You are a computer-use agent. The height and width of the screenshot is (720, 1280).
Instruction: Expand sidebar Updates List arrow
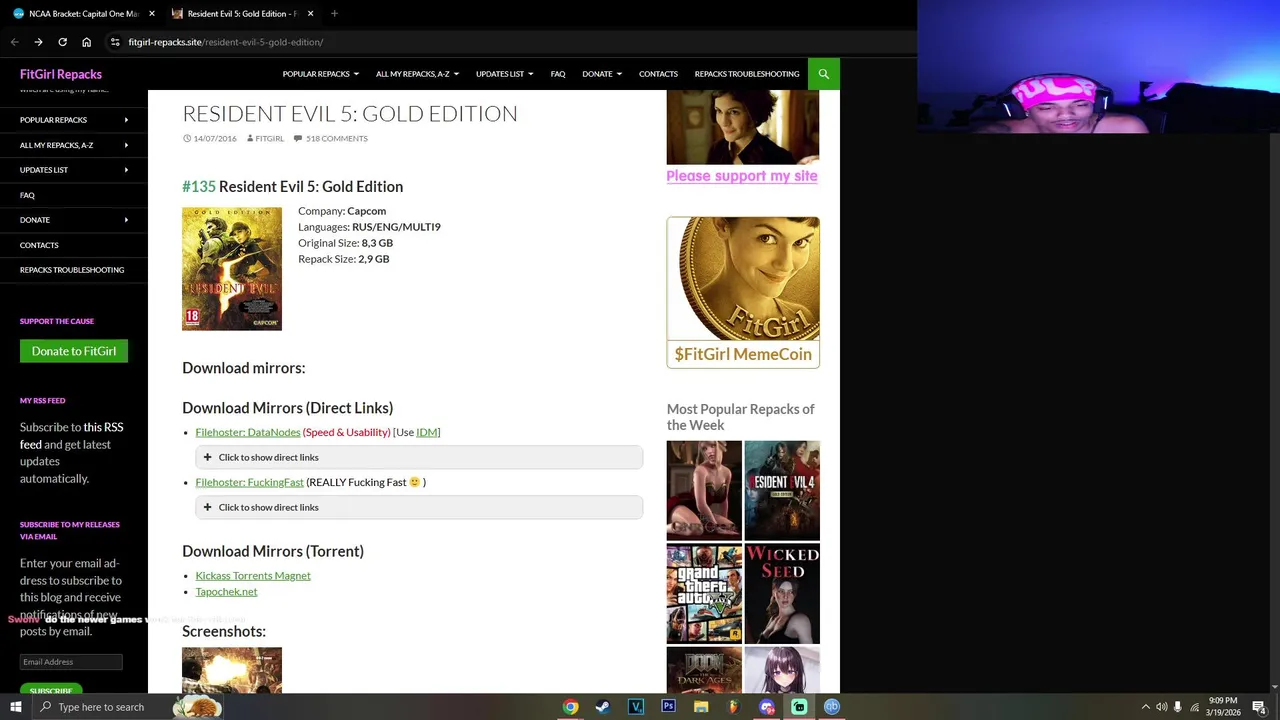pos(126,170)
